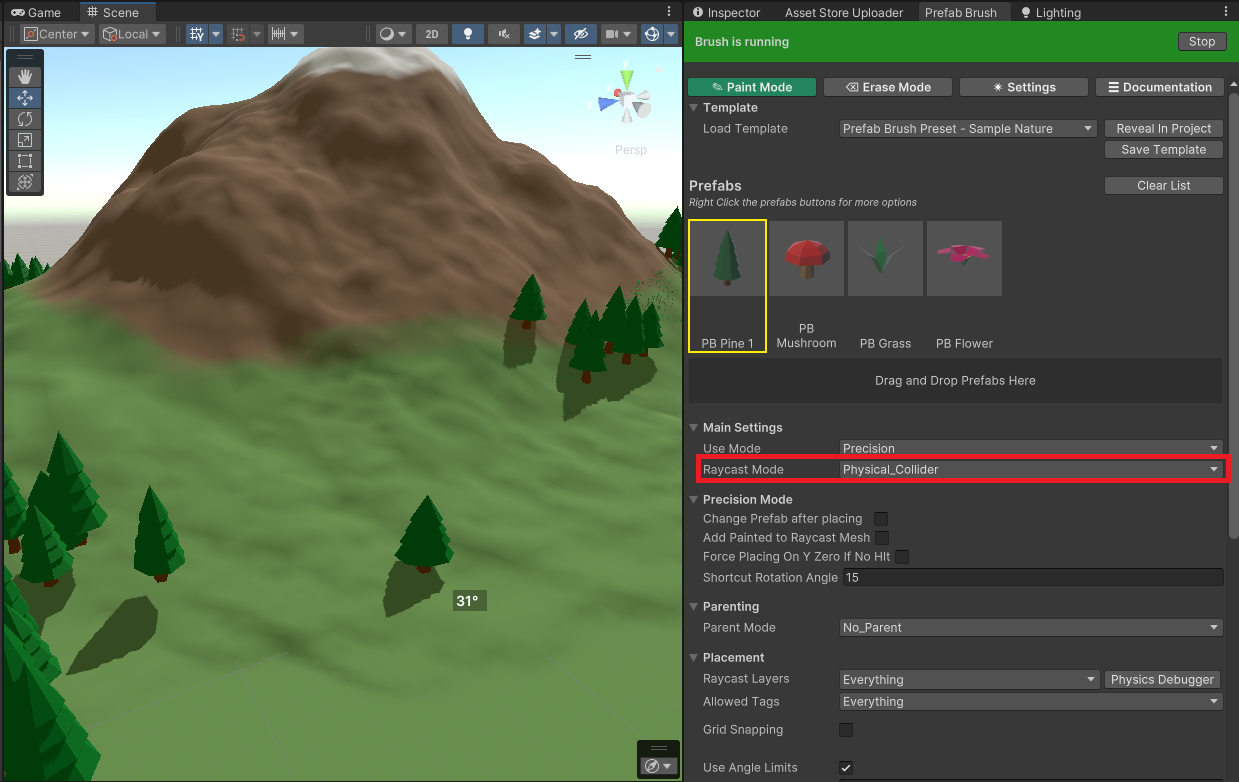Disable Use Angle Limits checkbox

tap(846, 768)
